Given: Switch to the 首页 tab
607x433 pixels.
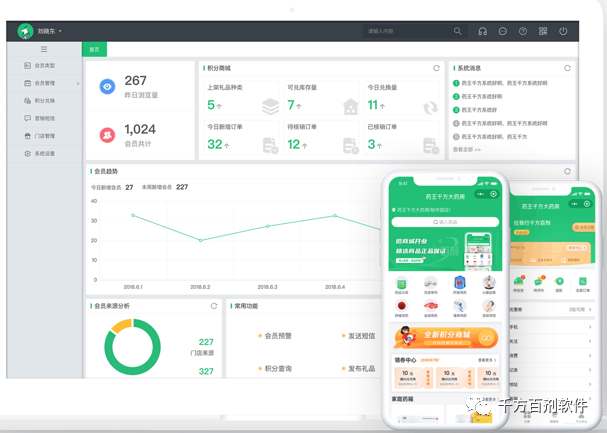Looking at the screenshot, I should 94,49.
